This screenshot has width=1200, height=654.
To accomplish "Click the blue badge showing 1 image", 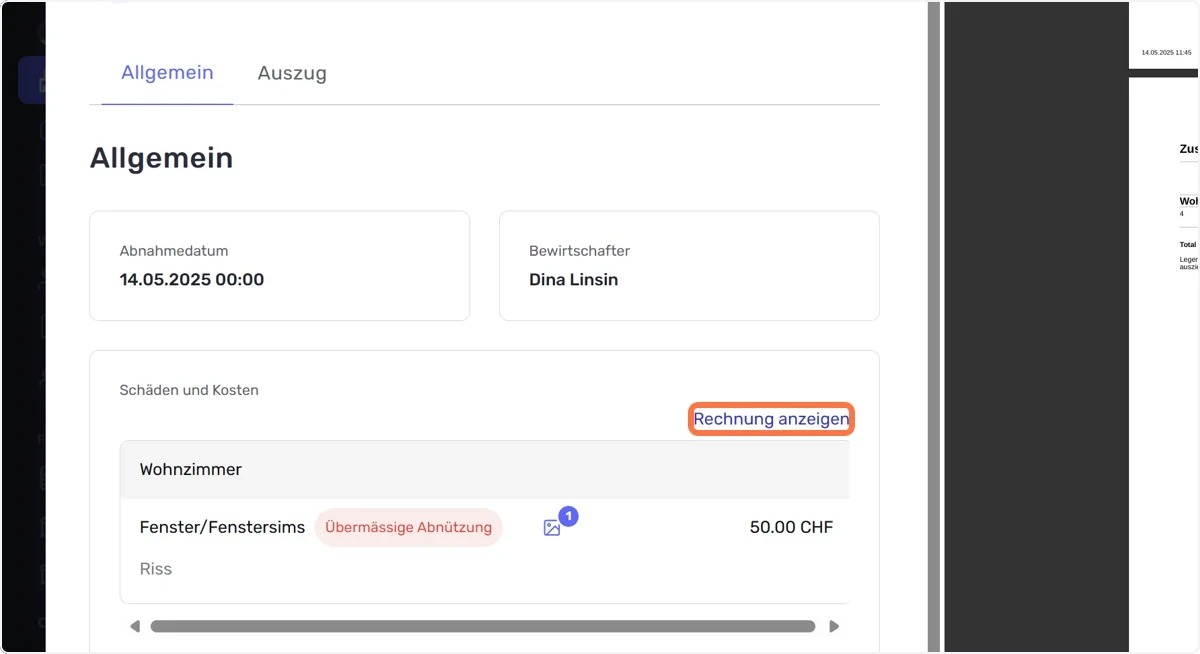I will pyautogui.click(x=569, y=517).
